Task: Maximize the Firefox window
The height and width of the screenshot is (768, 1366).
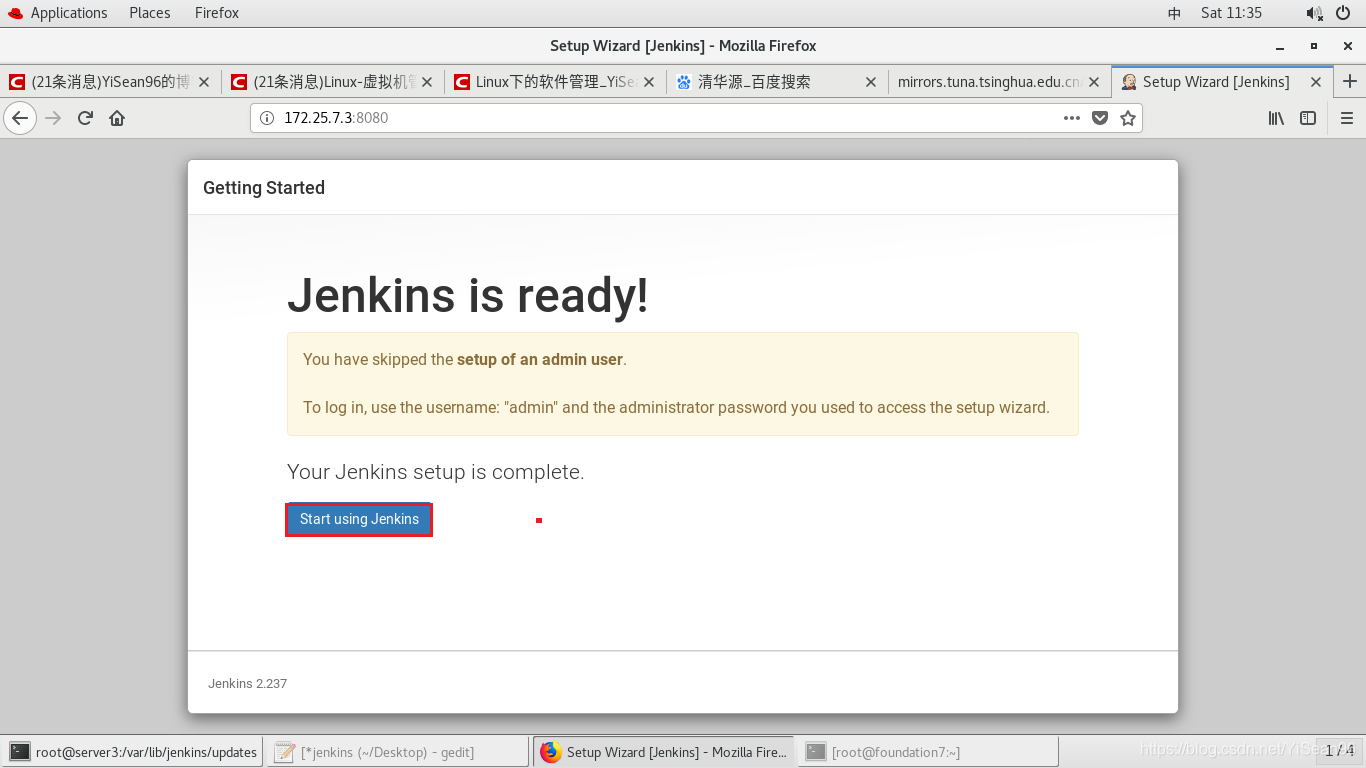Action: [1314, 46]
